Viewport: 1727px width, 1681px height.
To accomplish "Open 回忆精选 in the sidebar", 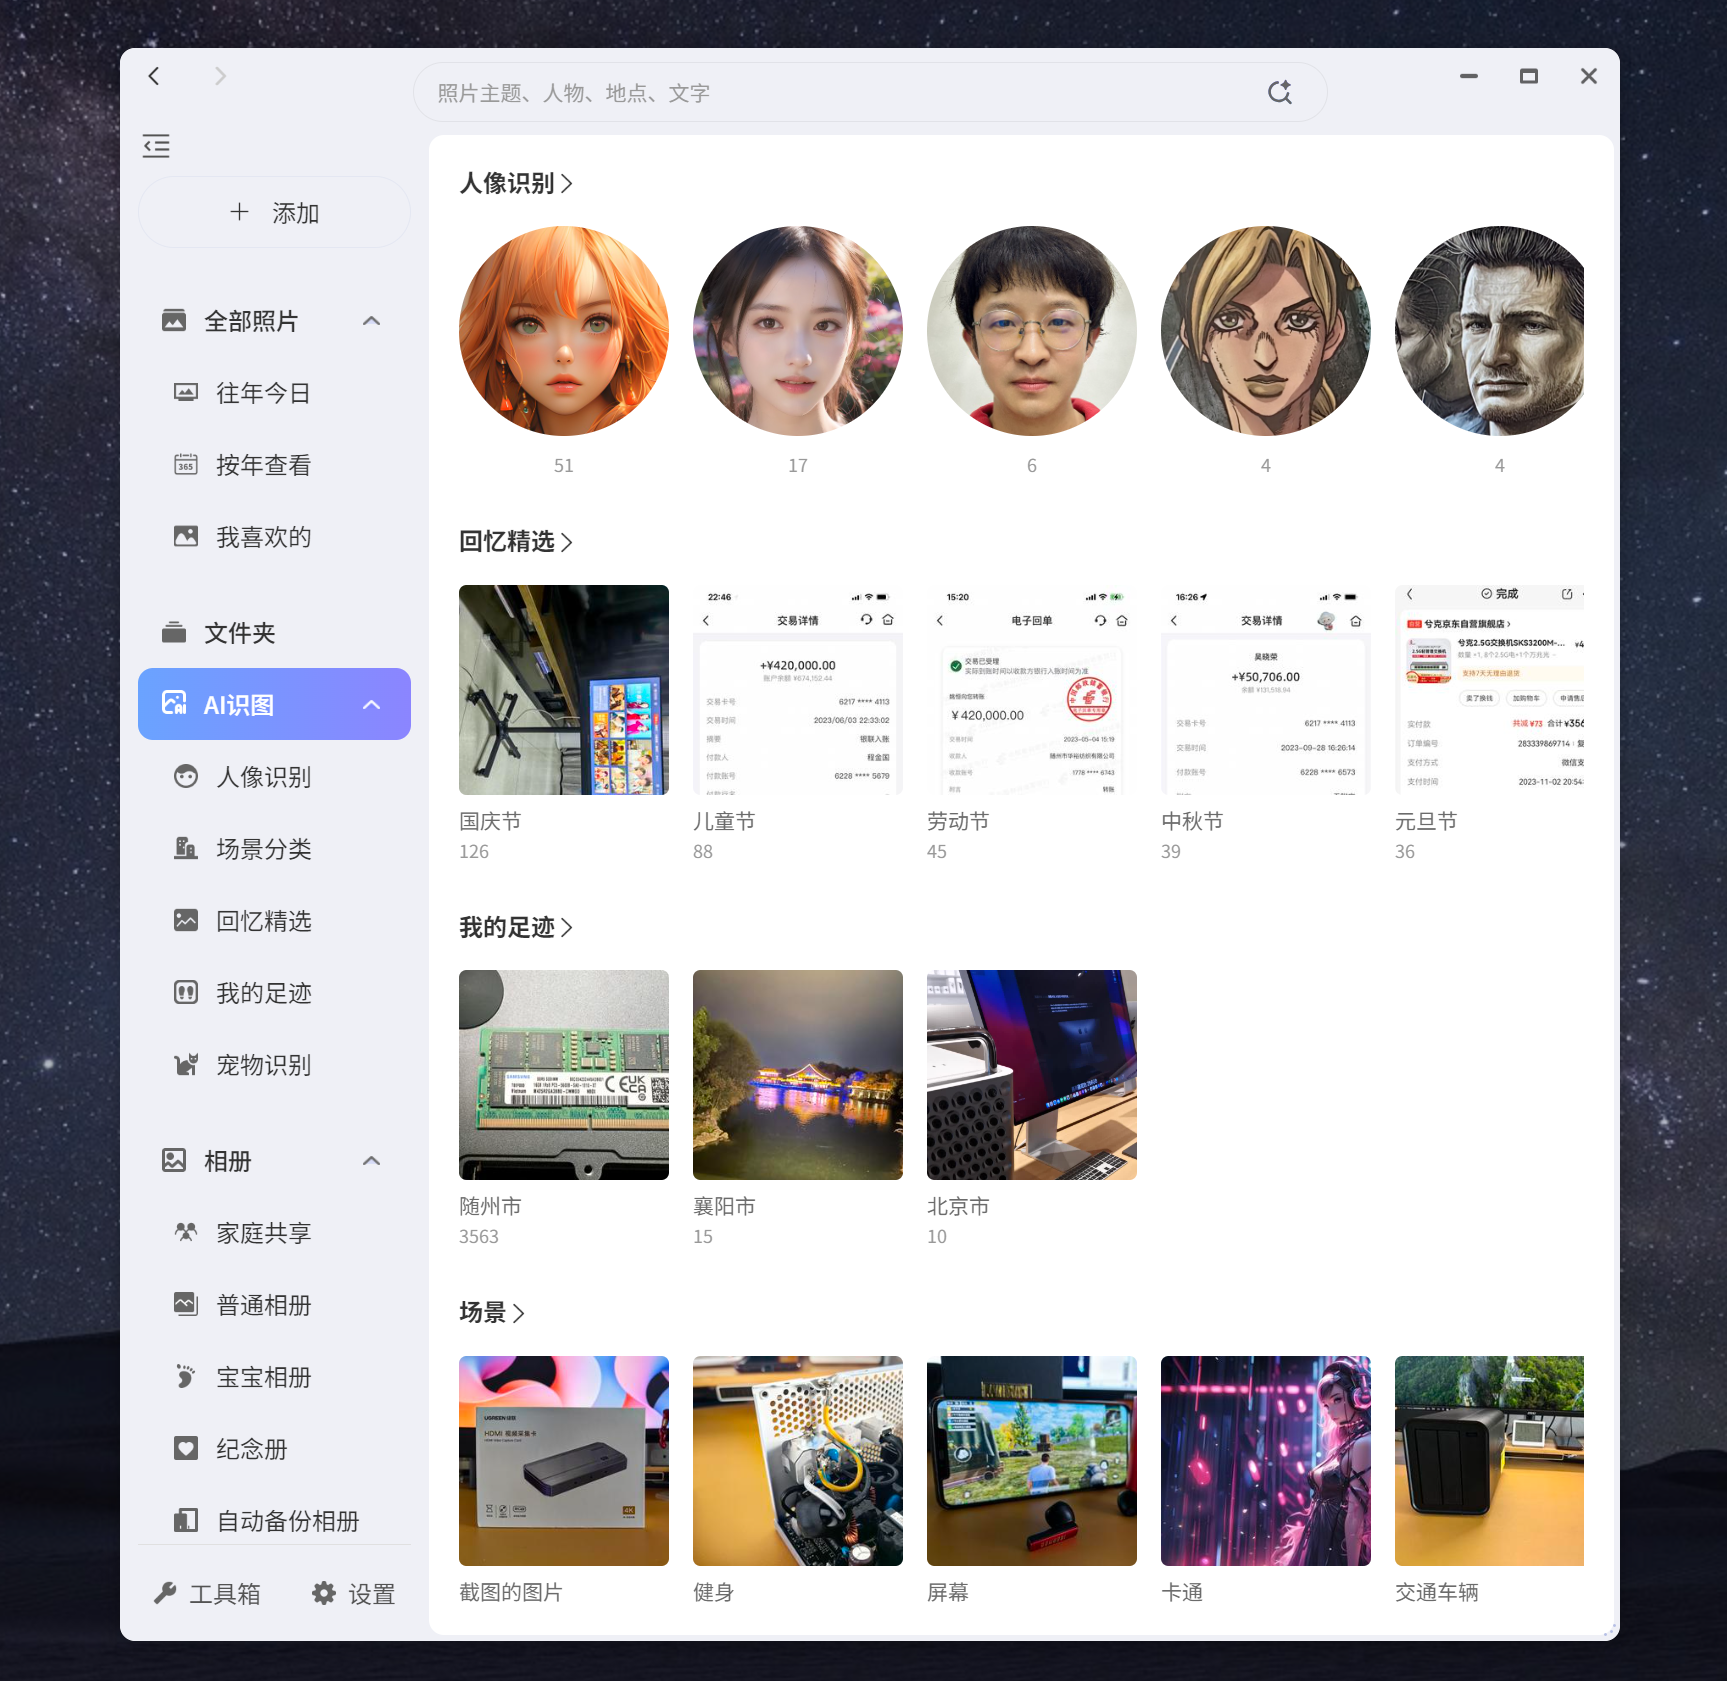I will [x=274, y=921].
